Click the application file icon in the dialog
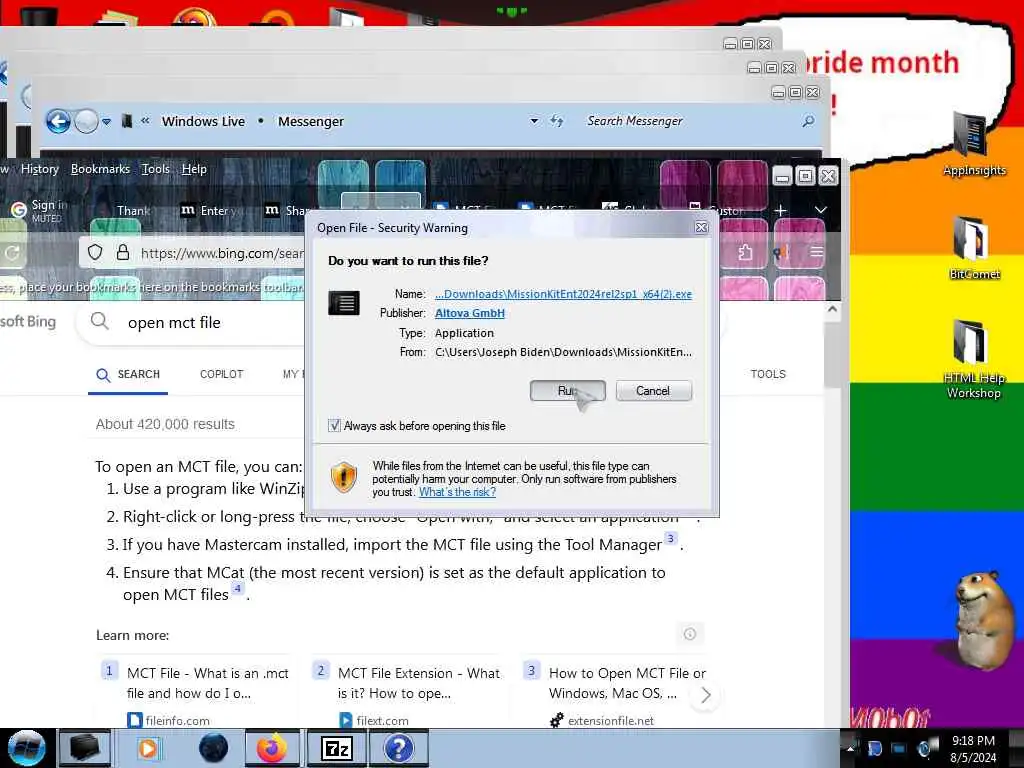Screen dimensions: 1024x768 344,303
